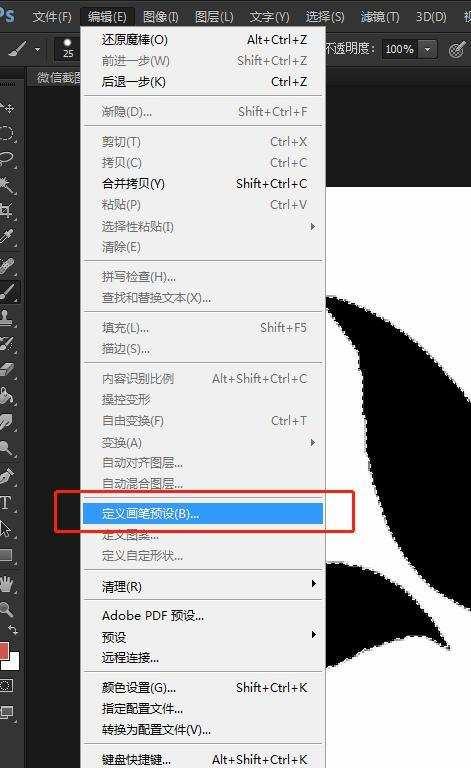Select the Zoom tool
Screen dimensions: 471x768
click(6, 609)
